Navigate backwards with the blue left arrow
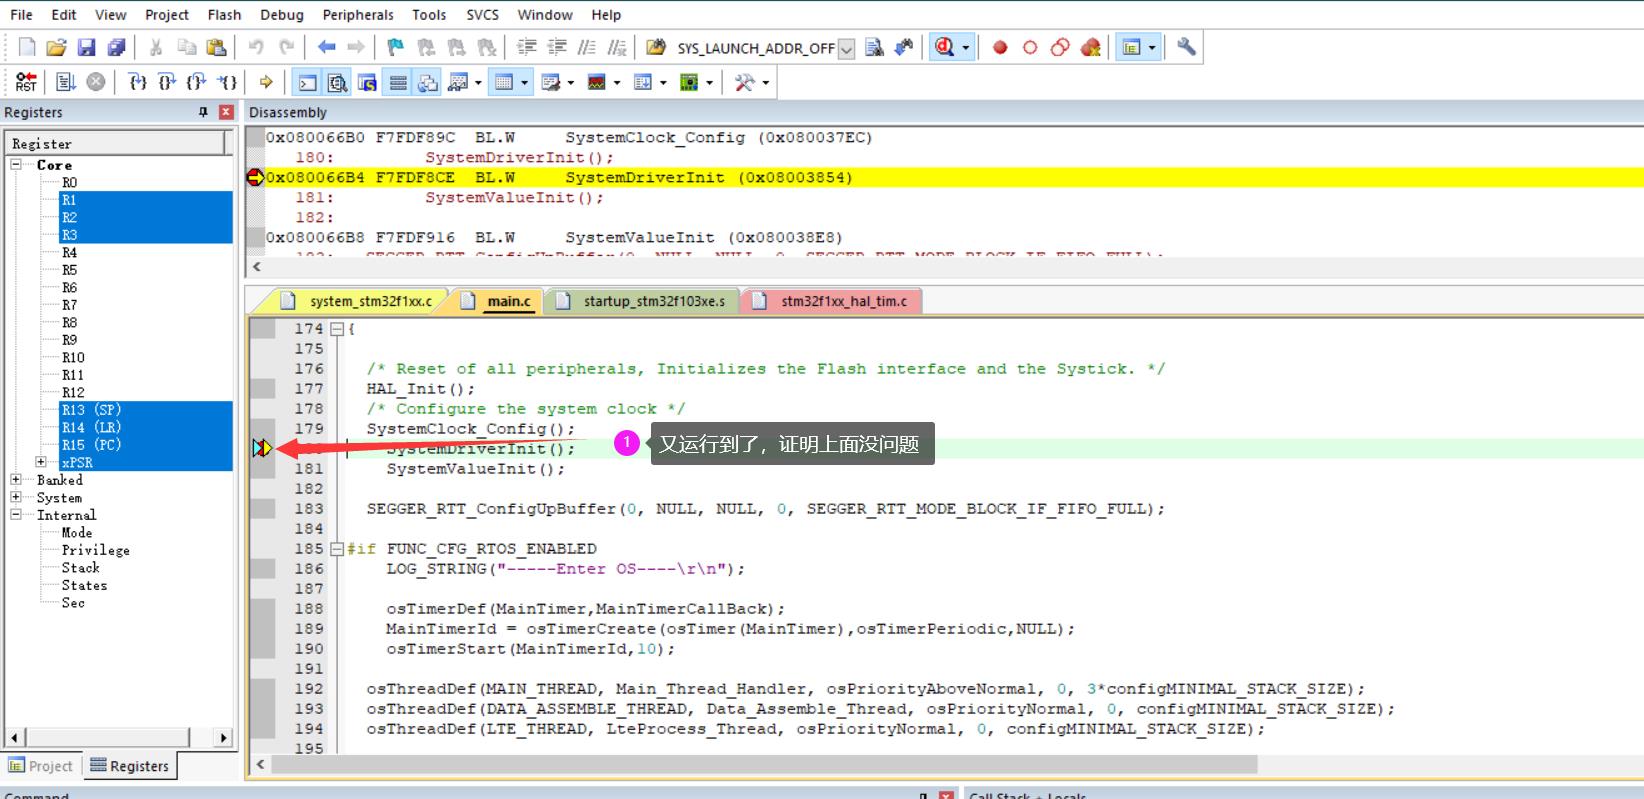The width and height of the screenshot is (1644, 799). 326,47
